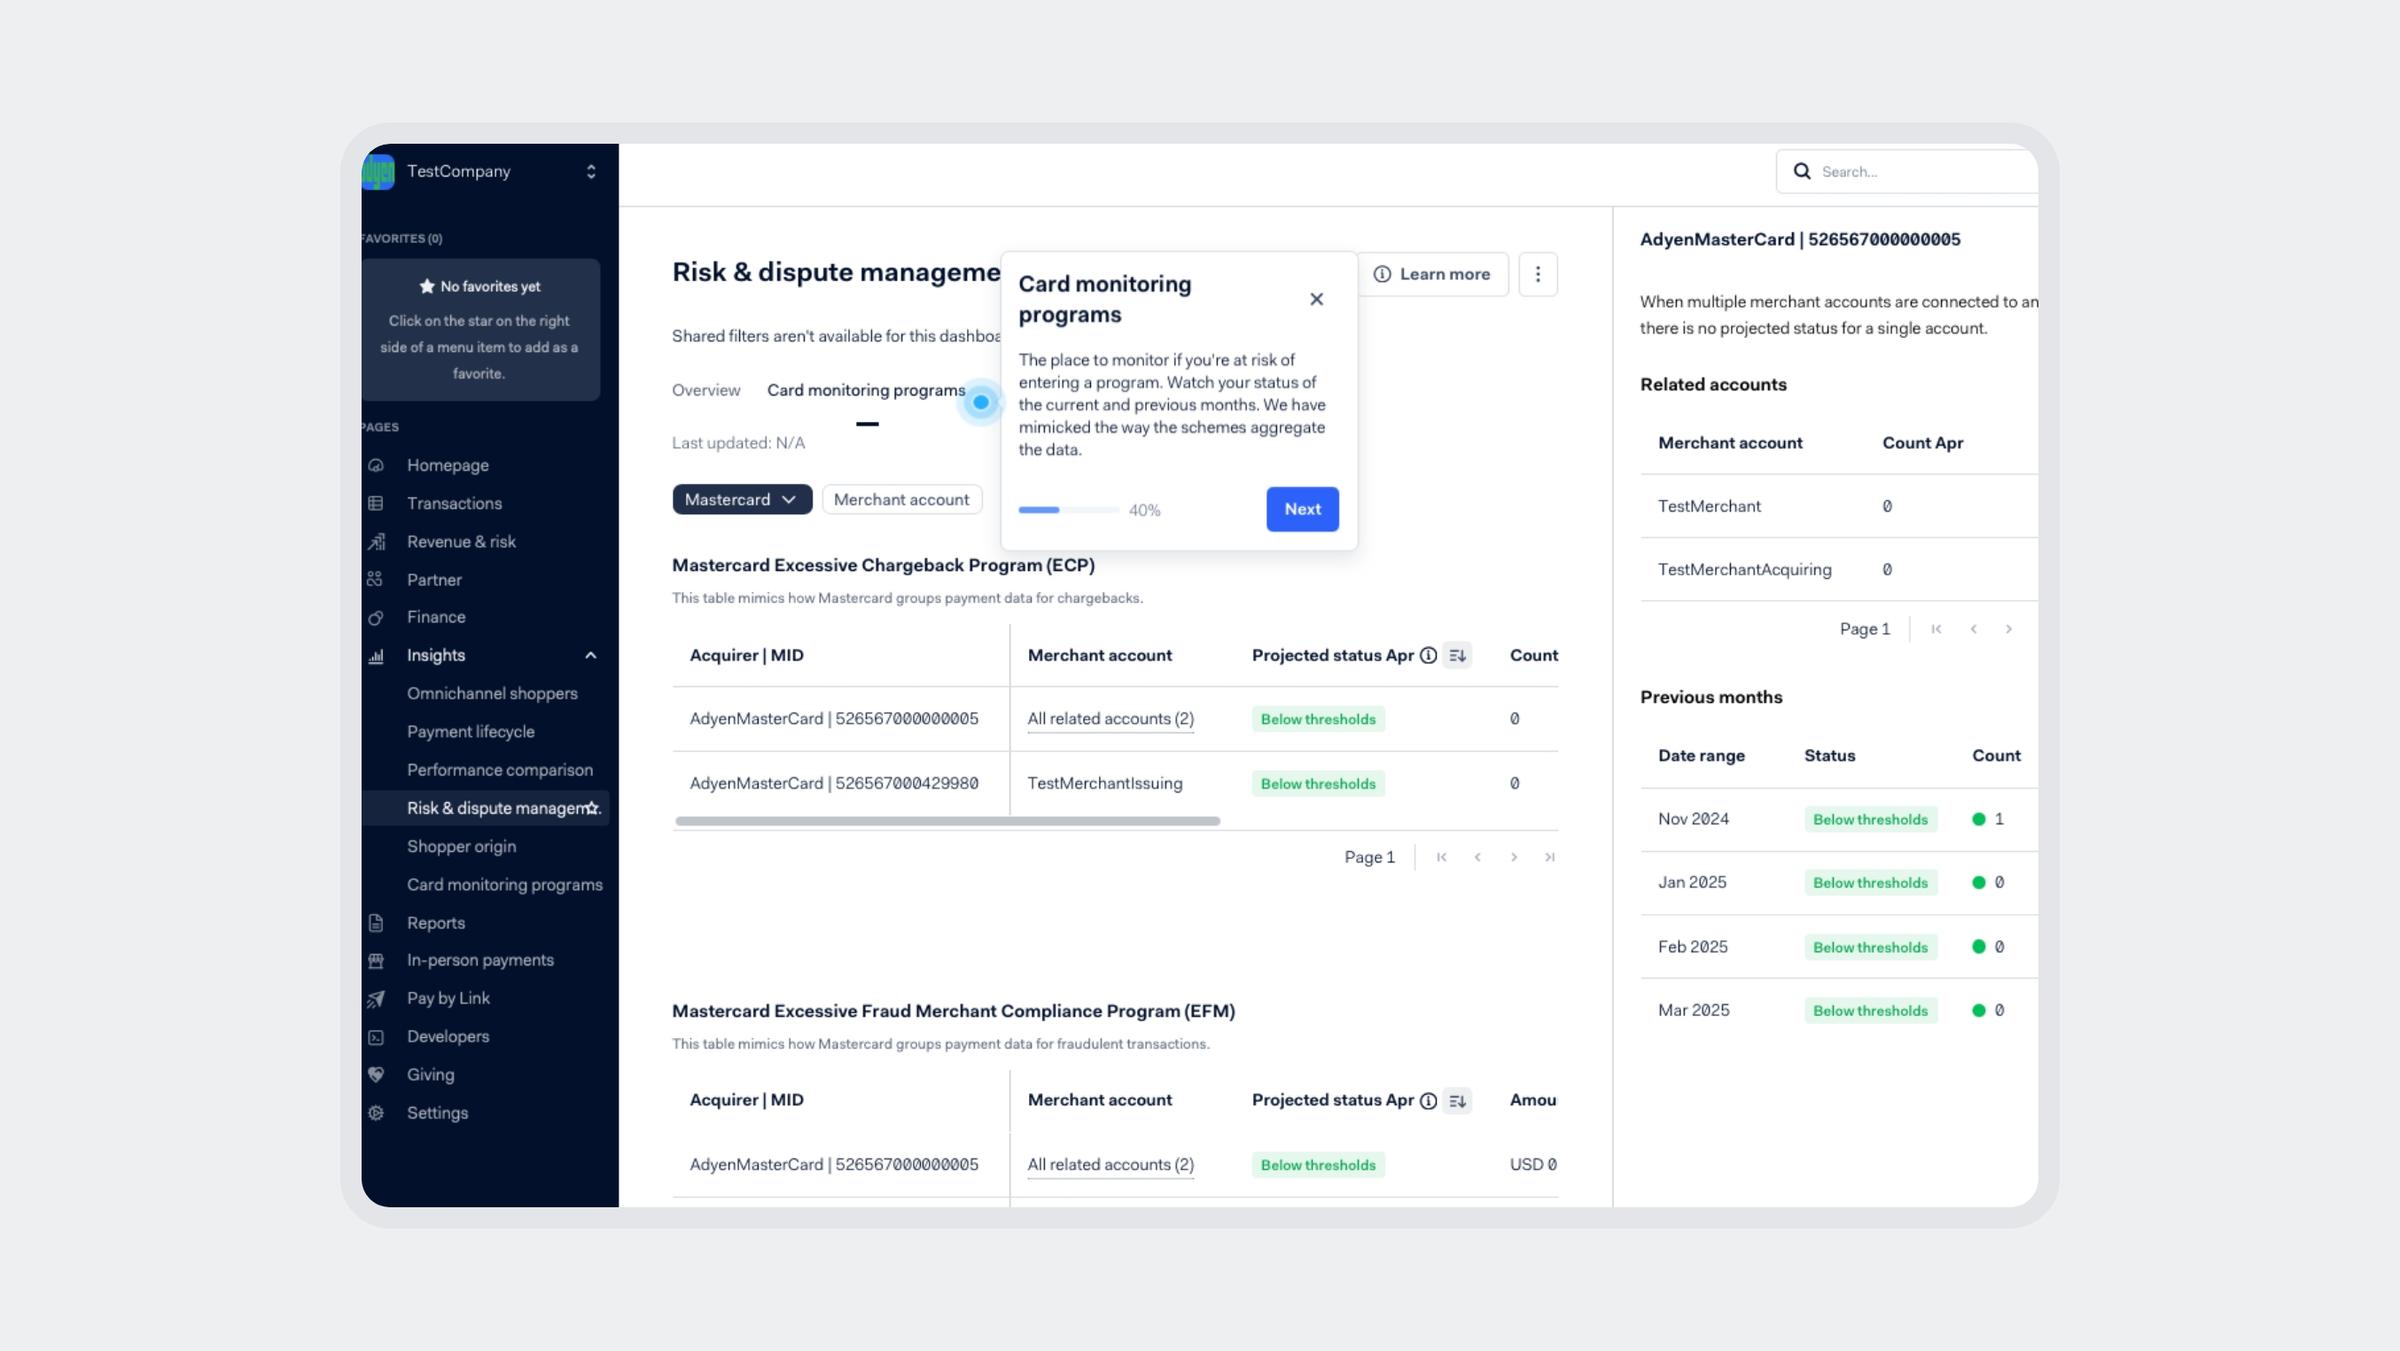Viewport: 2400px width, 1351px height.
Task: Click the 40% tour progress bar
Action: point(1068,510)
